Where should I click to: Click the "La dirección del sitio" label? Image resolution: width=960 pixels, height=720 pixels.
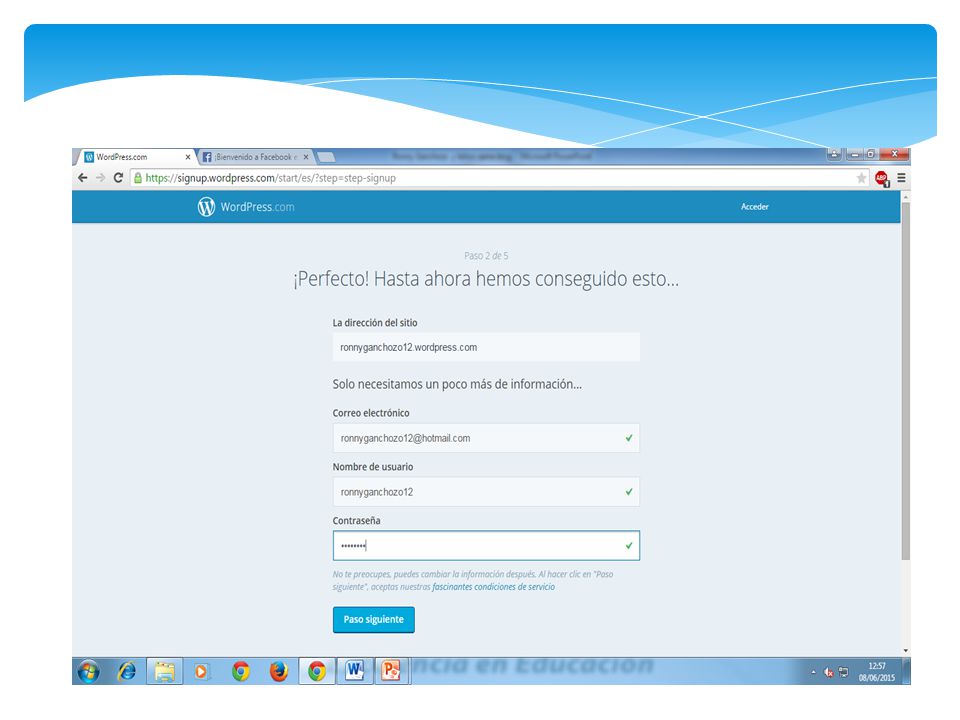tap(375, 323)
